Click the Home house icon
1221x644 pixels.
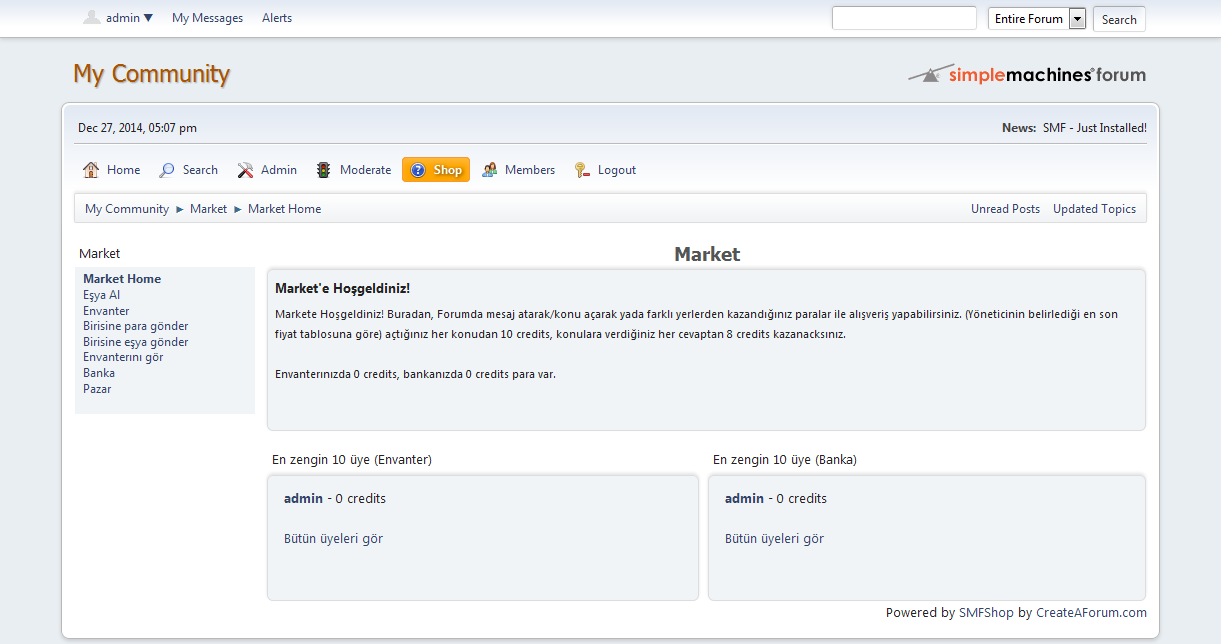point(91,170)
